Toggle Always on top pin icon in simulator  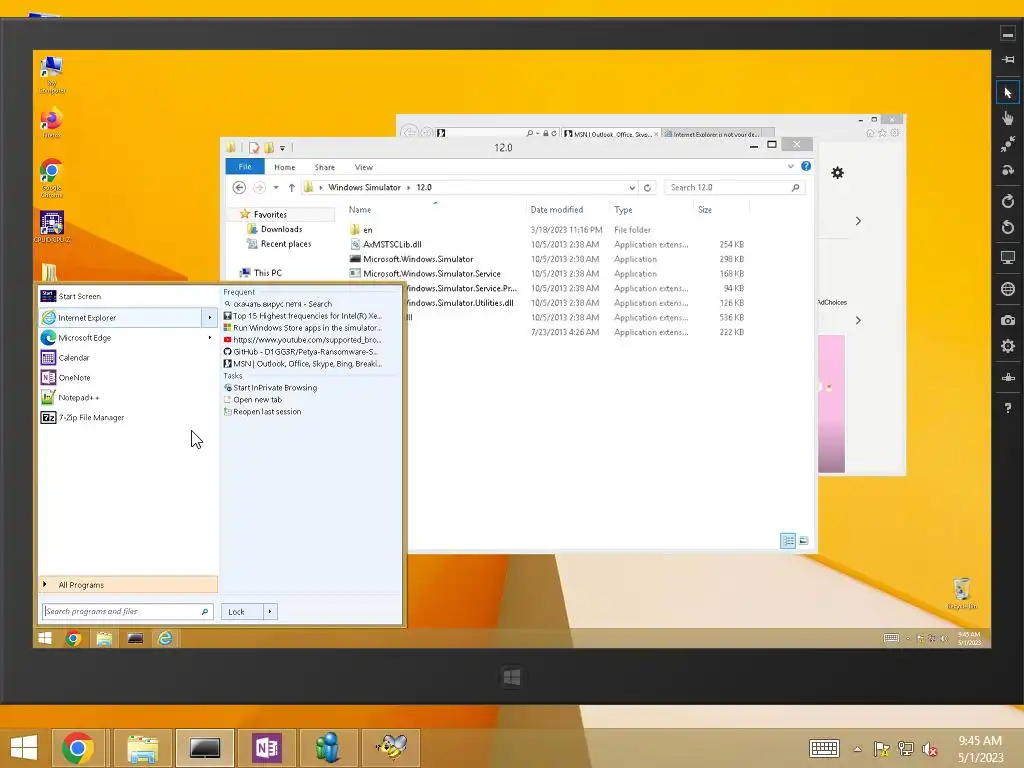coord(1008,59)
